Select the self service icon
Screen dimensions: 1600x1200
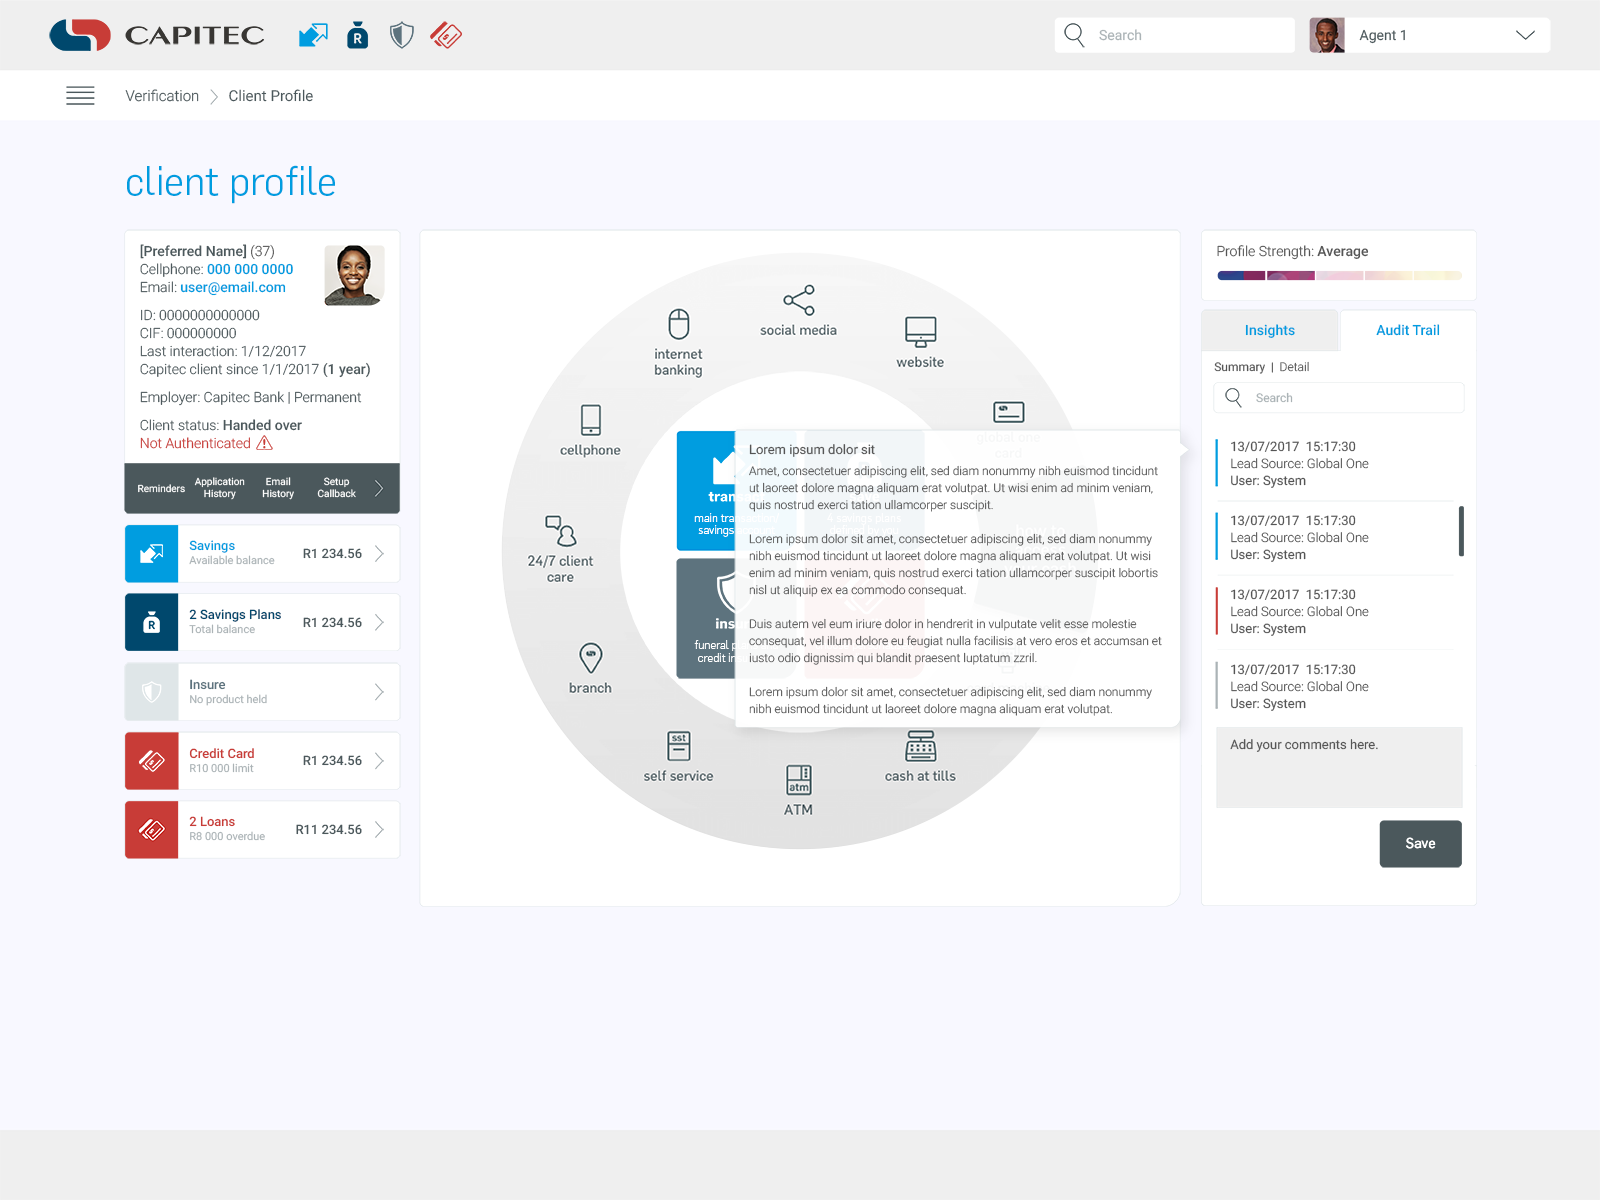tap(679, 746)
